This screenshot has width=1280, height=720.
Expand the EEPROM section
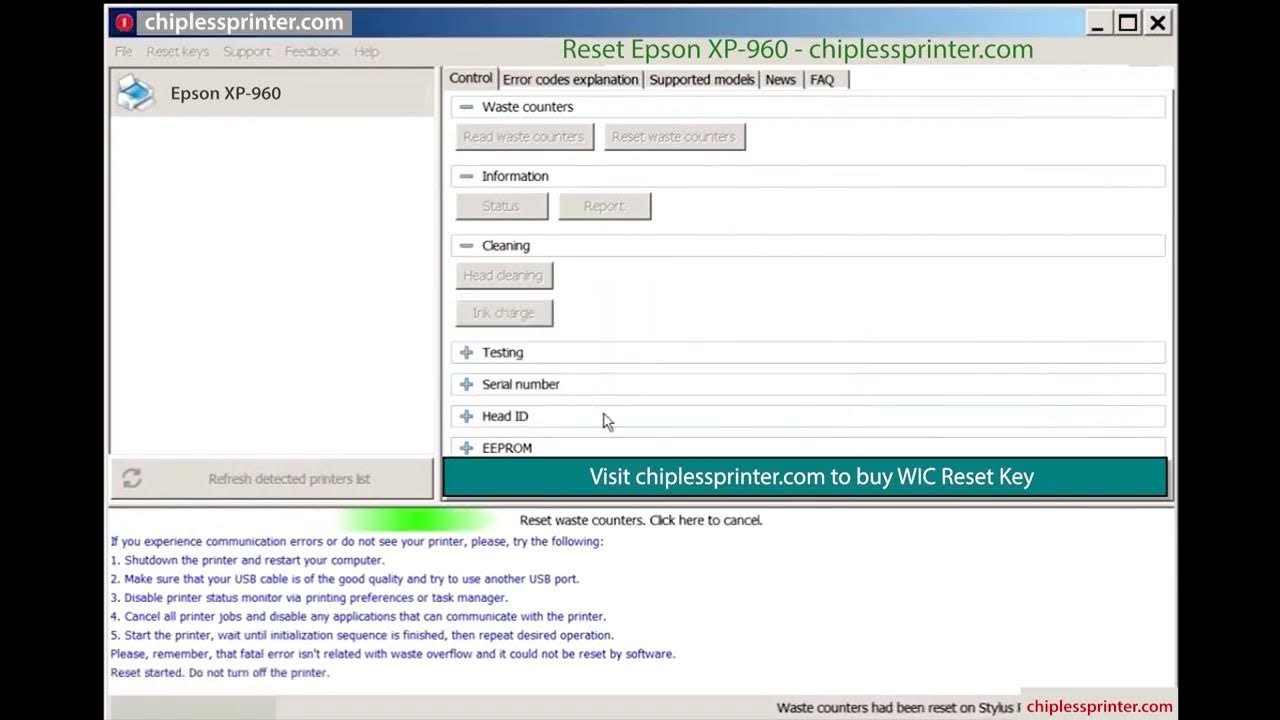(466, 449)
